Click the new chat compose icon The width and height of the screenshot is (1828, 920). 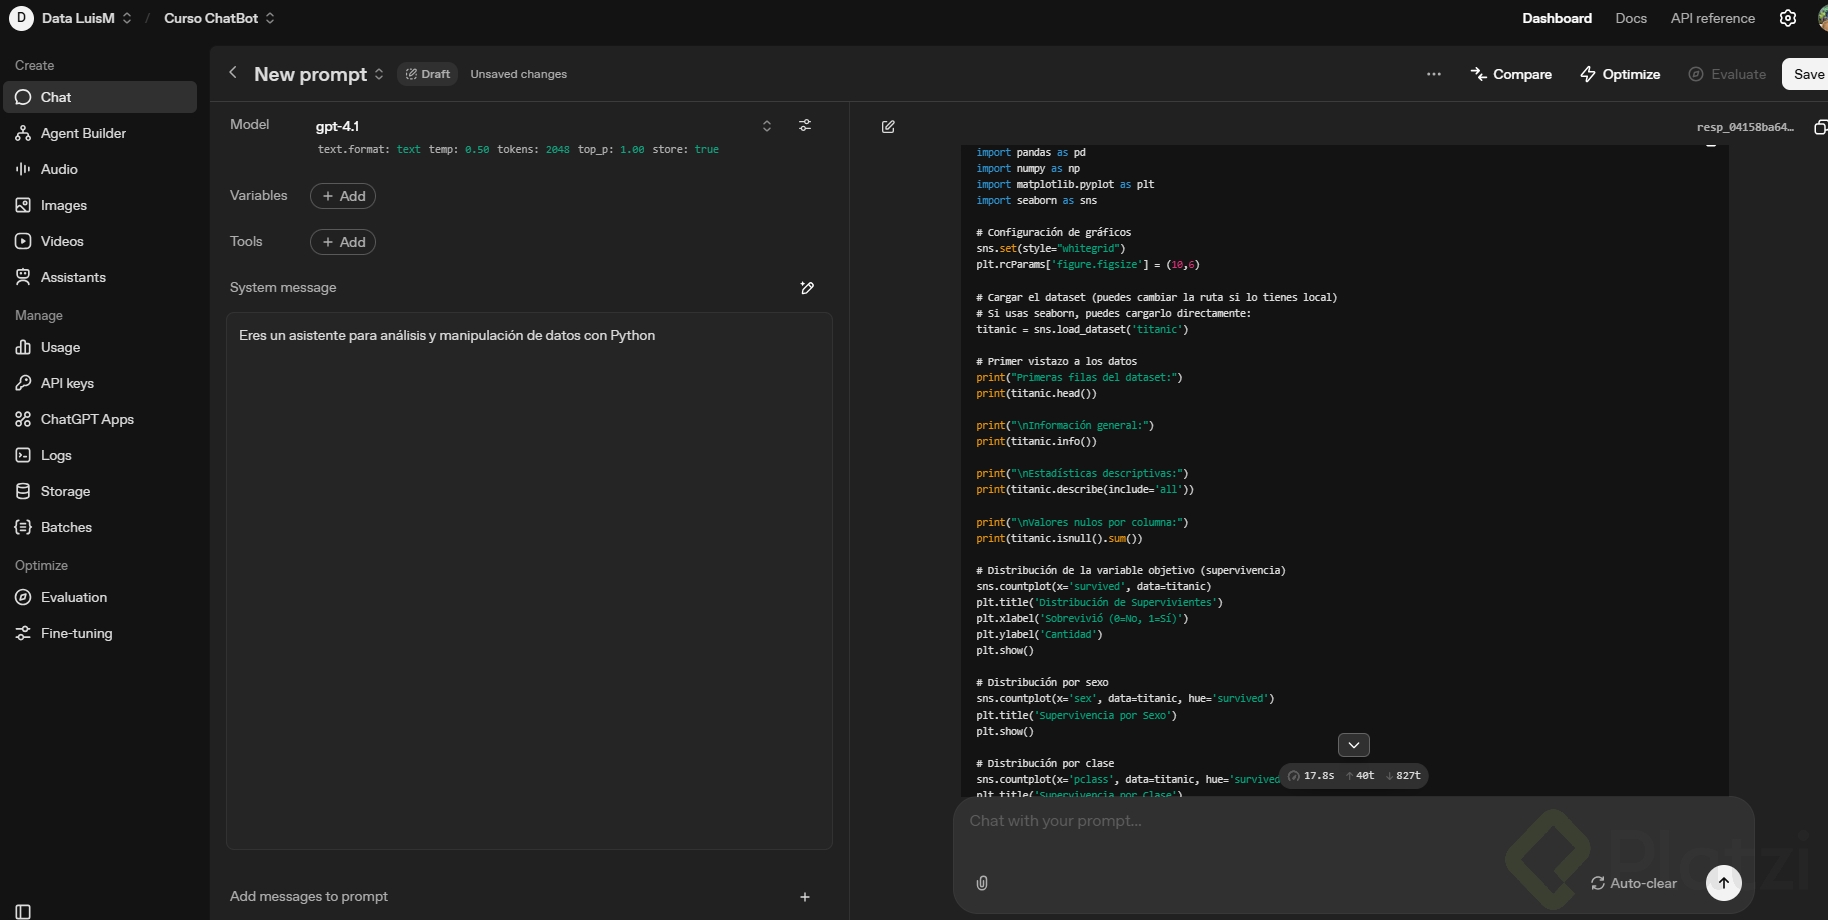click(888, 127)
